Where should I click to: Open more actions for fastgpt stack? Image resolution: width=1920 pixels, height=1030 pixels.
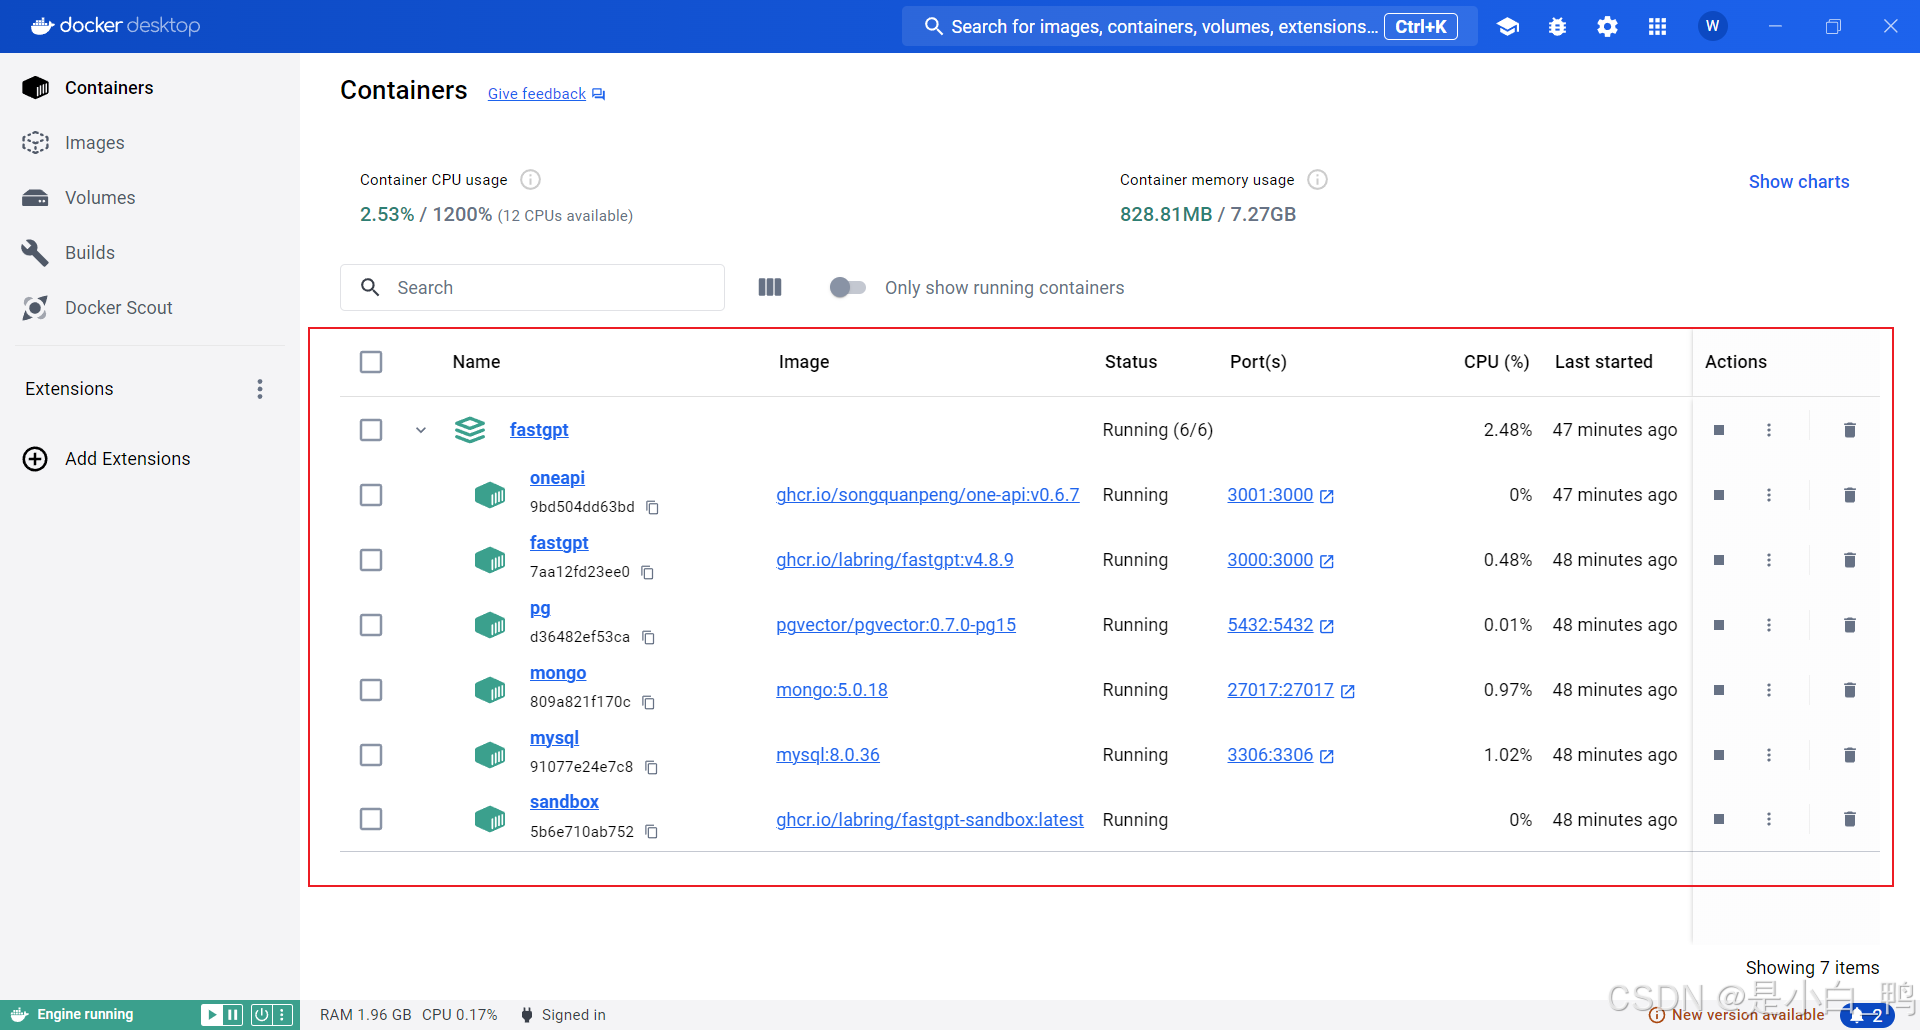click(1769, 430)
